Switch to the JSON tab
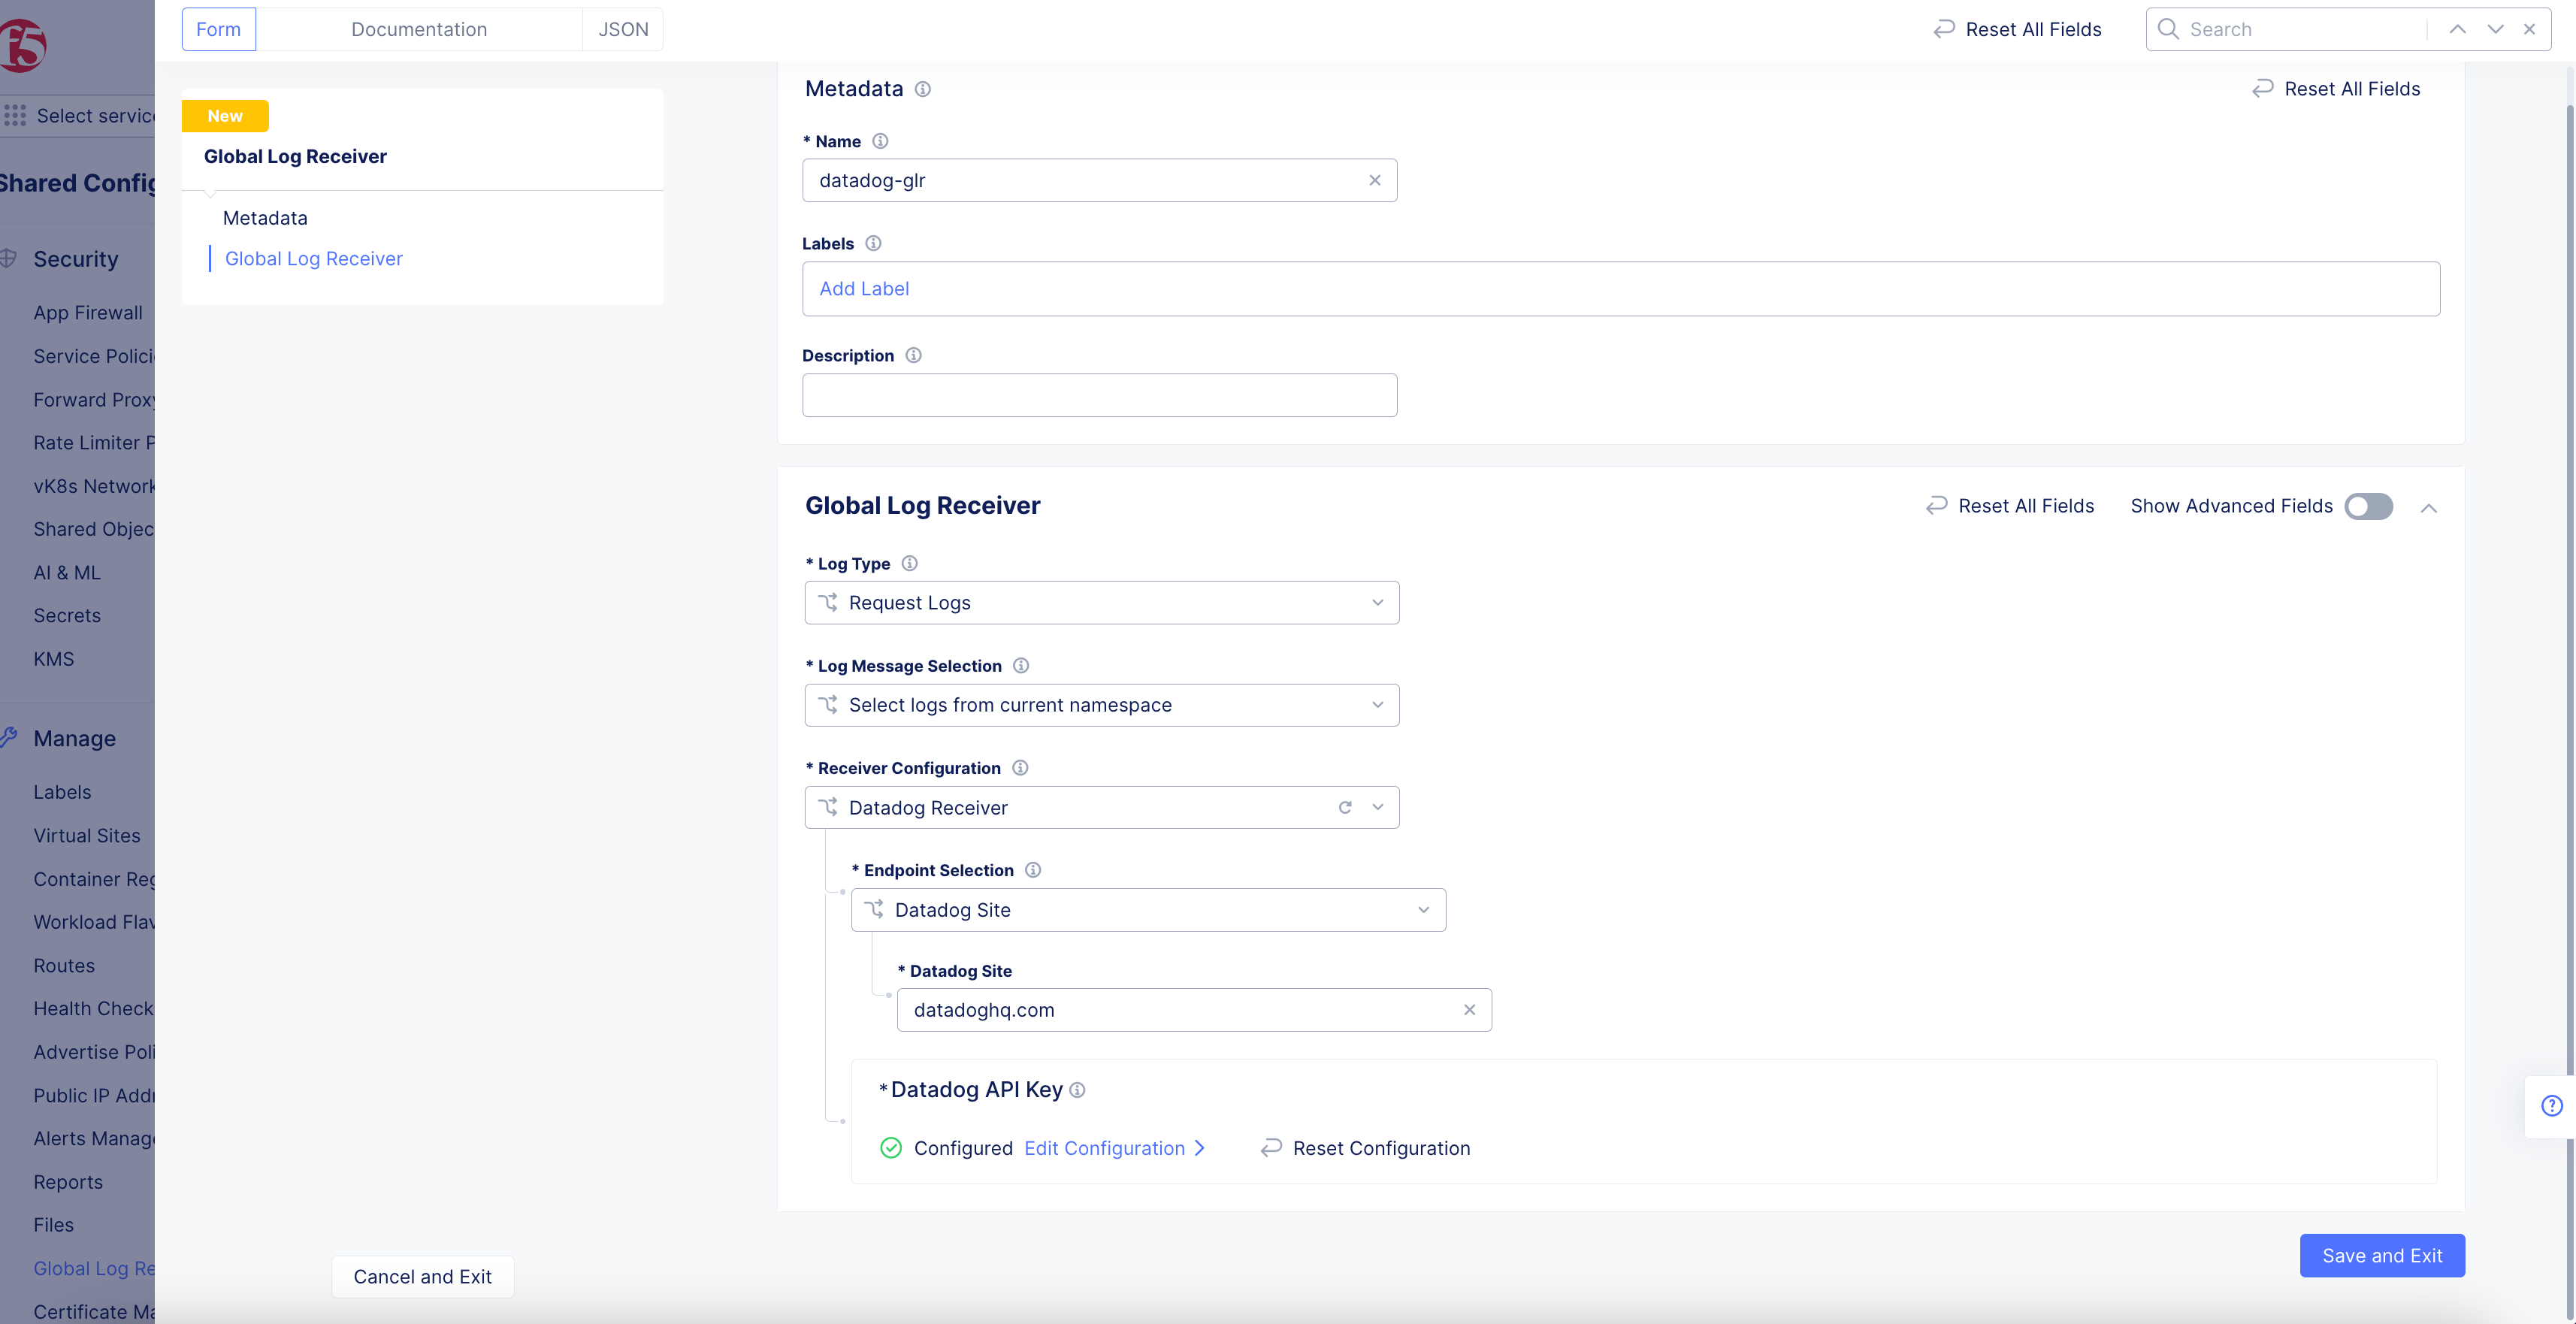 pyautogui.click(x=622, y=29)
